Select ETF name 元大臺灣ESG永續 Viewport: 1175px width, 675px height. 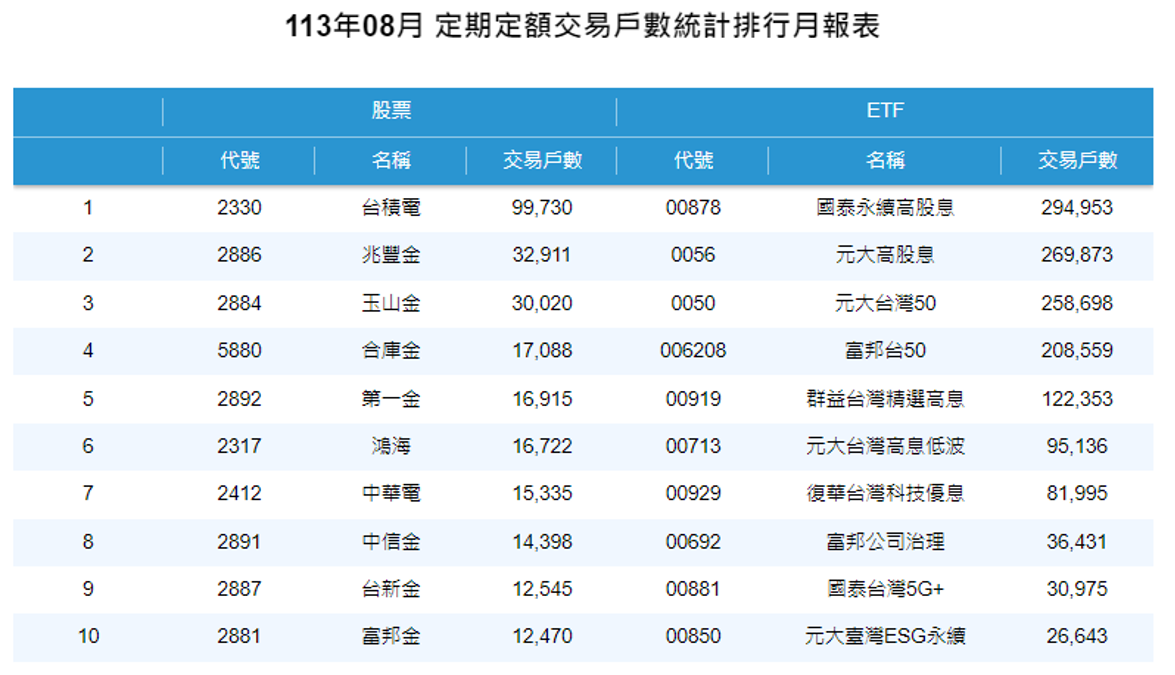[x=885, y=636]
